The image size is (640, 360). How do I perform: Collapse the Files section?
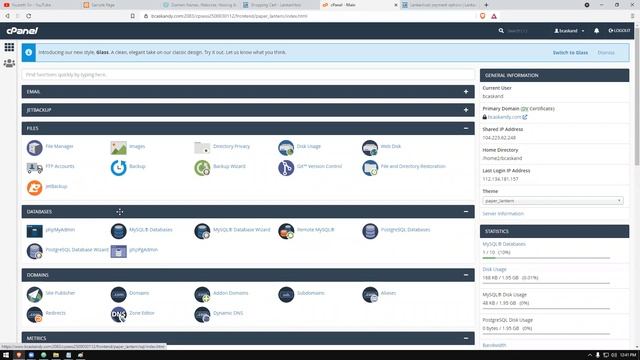[x=466, y=128]
